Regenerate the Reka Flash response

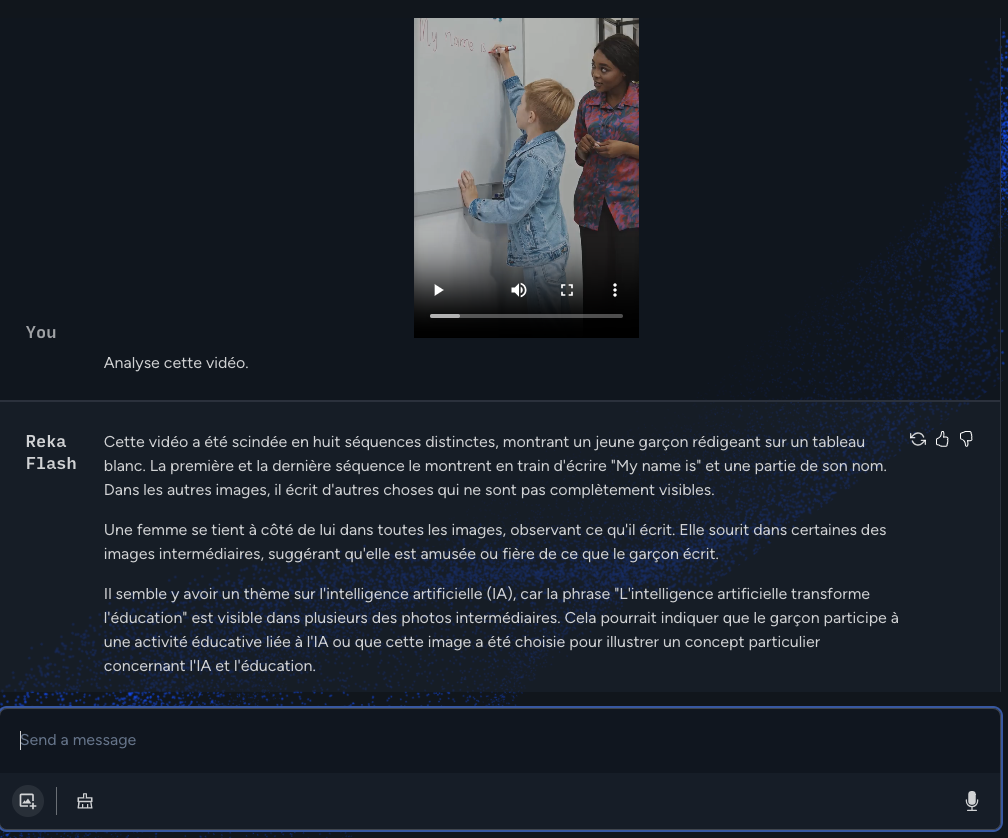point(918,439)
